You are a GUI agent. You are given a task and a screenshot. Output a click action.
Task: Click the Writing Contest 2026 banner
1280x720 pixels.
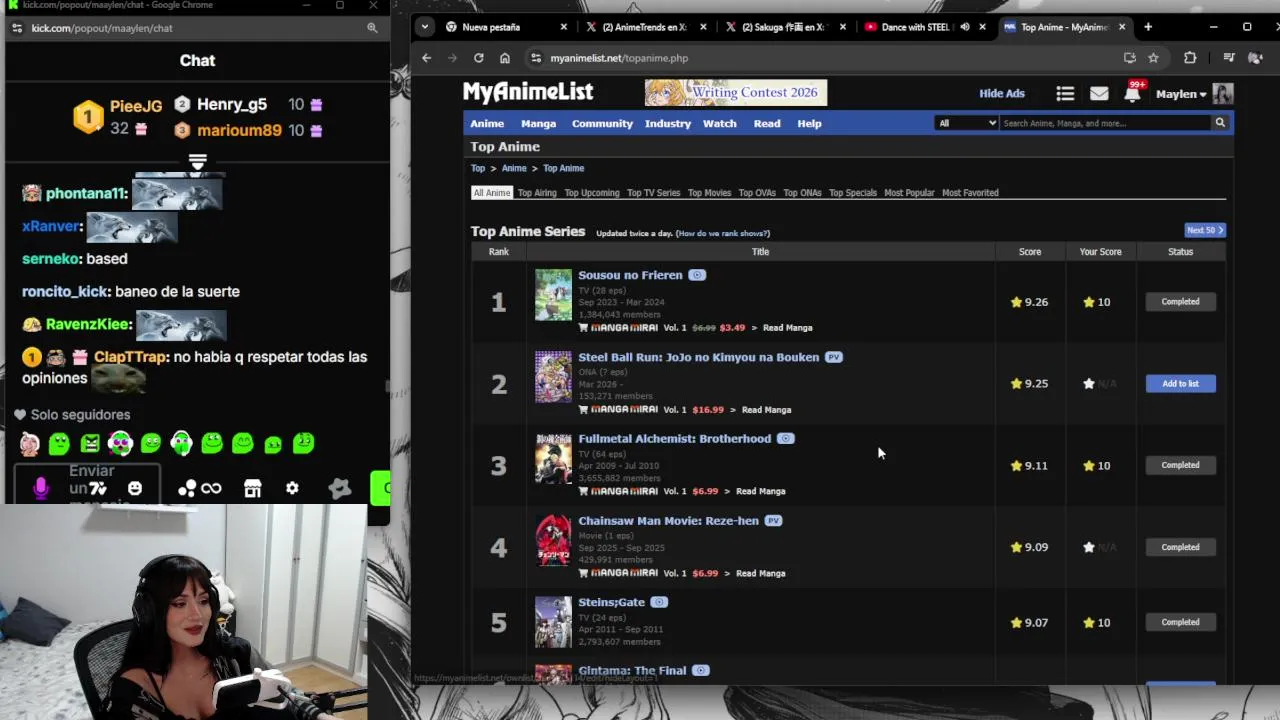pyautogui.click(x=735, y=93)
